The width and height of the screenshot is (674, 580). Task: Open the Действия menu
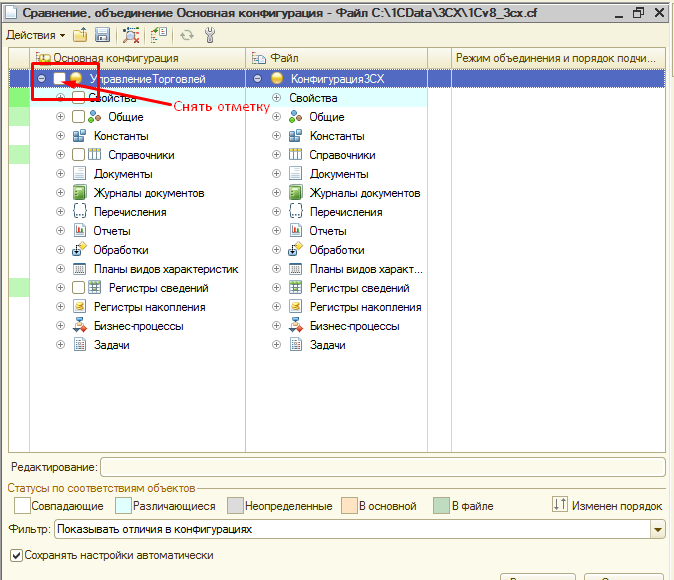(36, 35)
